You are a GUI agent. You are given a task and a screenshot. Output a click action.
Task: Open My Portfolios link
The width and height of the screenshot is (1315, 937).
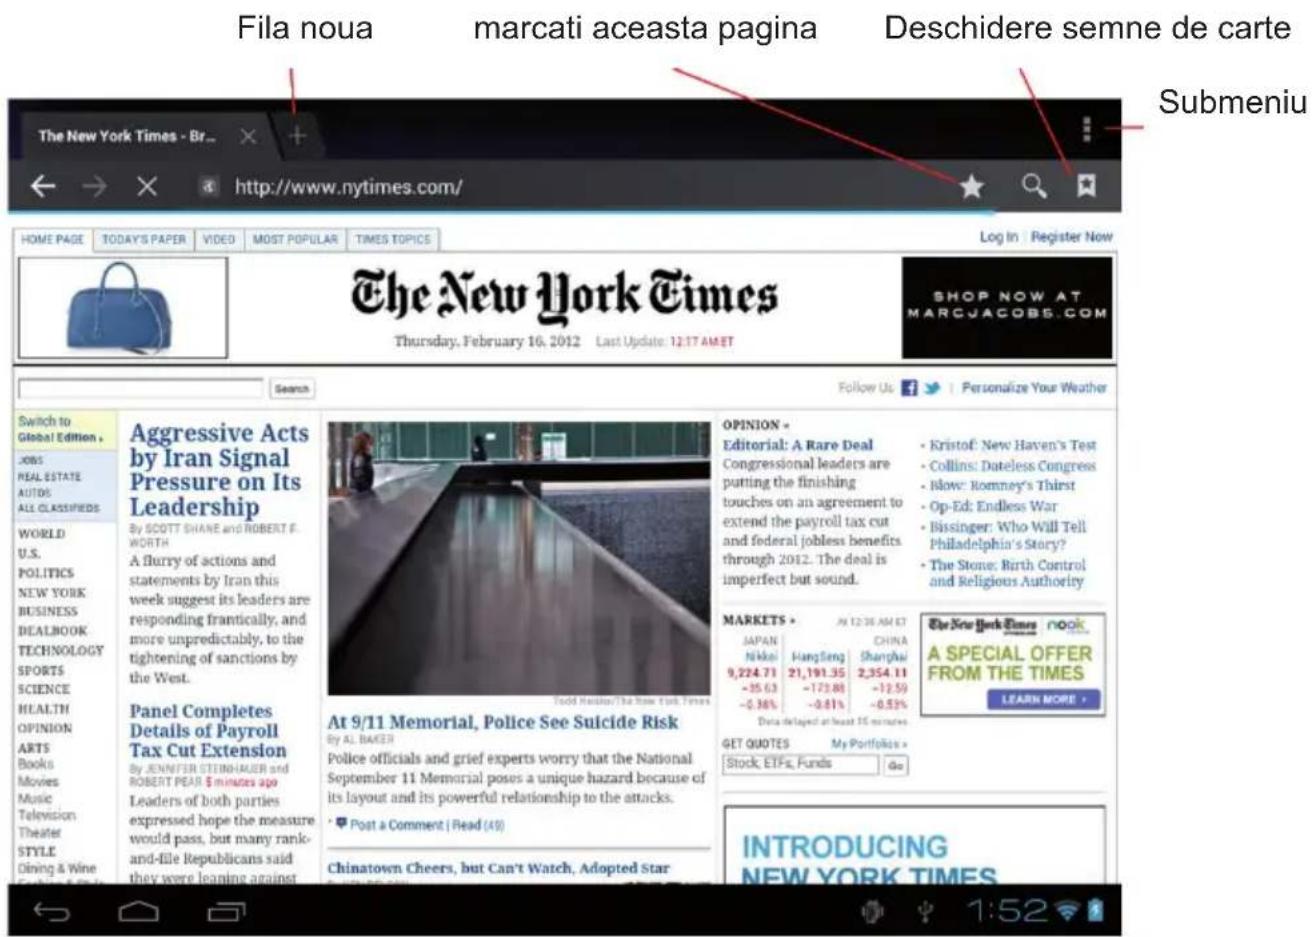[869, 744]
